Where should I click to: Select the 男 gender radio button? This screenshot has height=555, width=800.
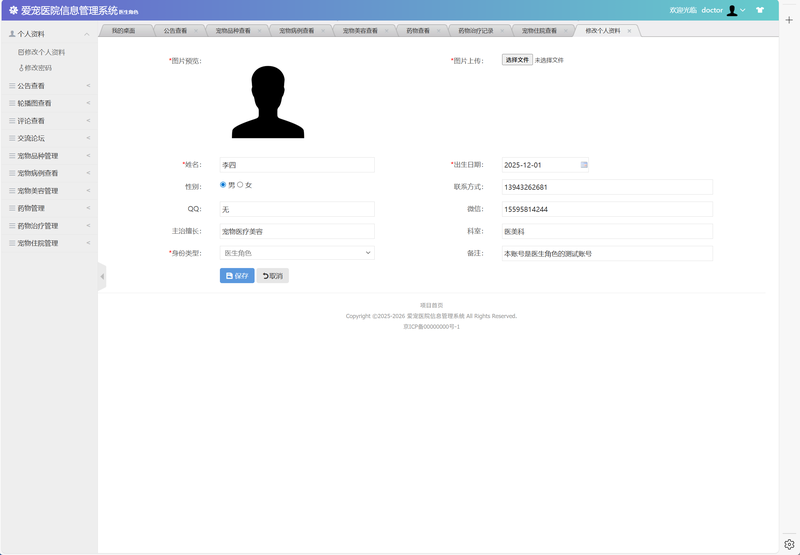(223, 185)
